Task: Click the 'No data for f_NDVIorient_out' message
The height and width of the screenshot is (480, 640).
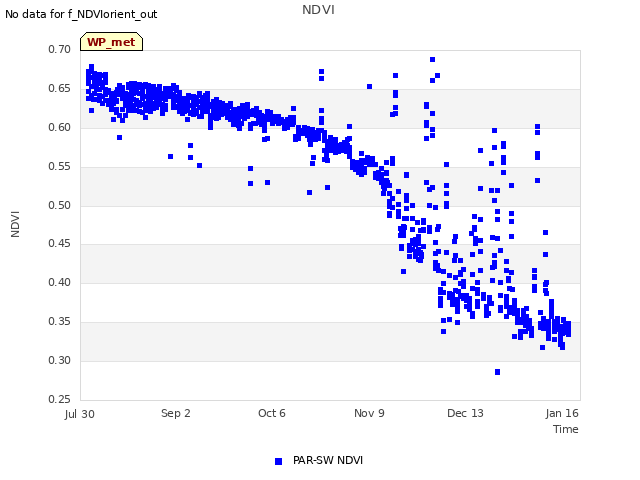Action: (81, 14)
